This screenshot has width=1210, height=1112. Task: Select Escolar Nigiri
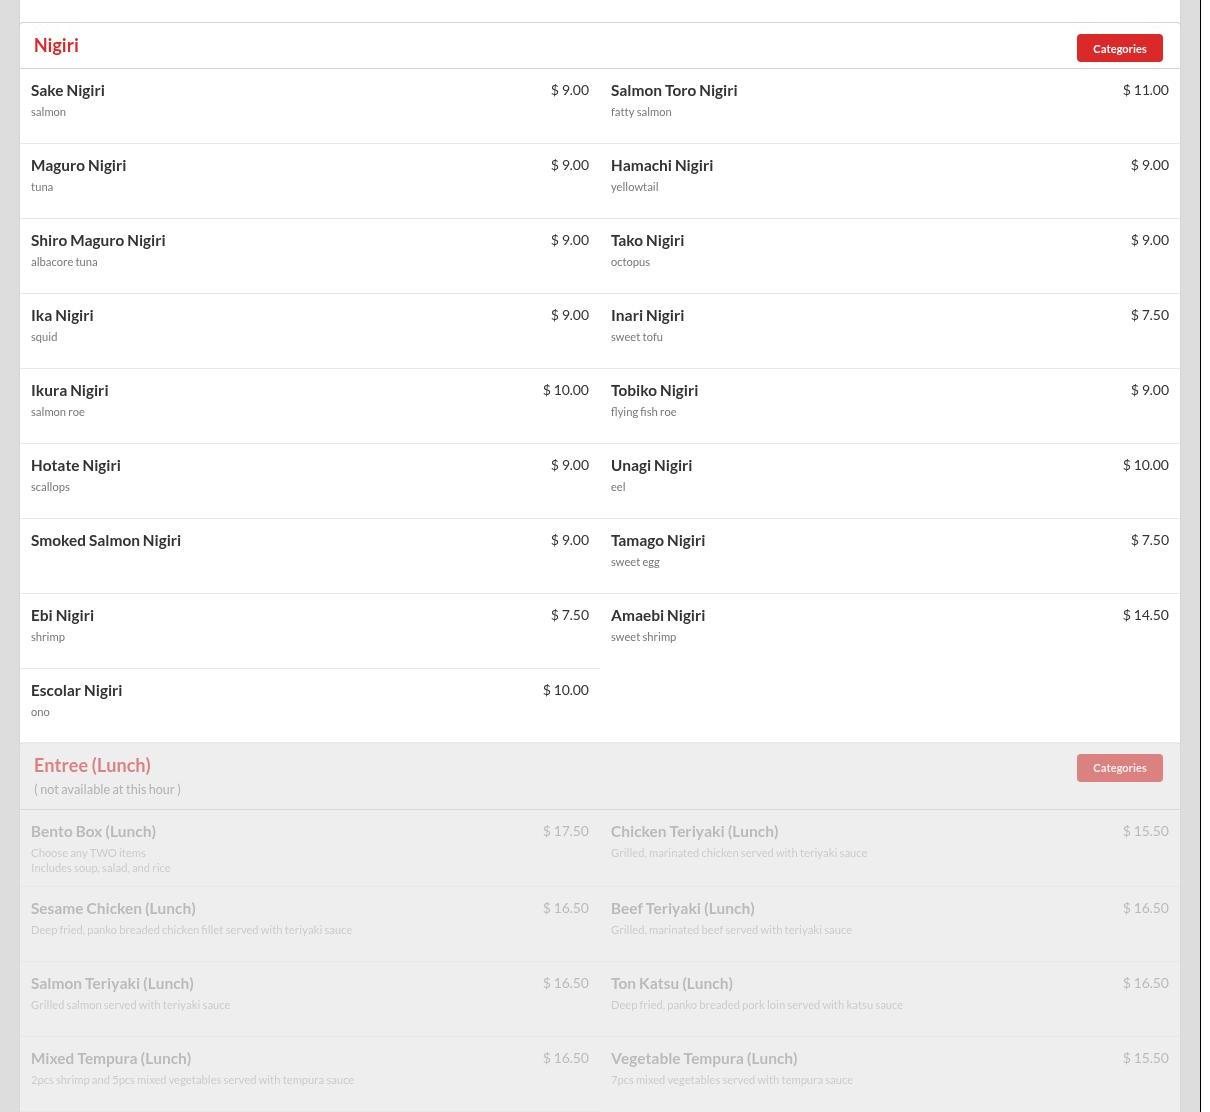coord(310,706)
